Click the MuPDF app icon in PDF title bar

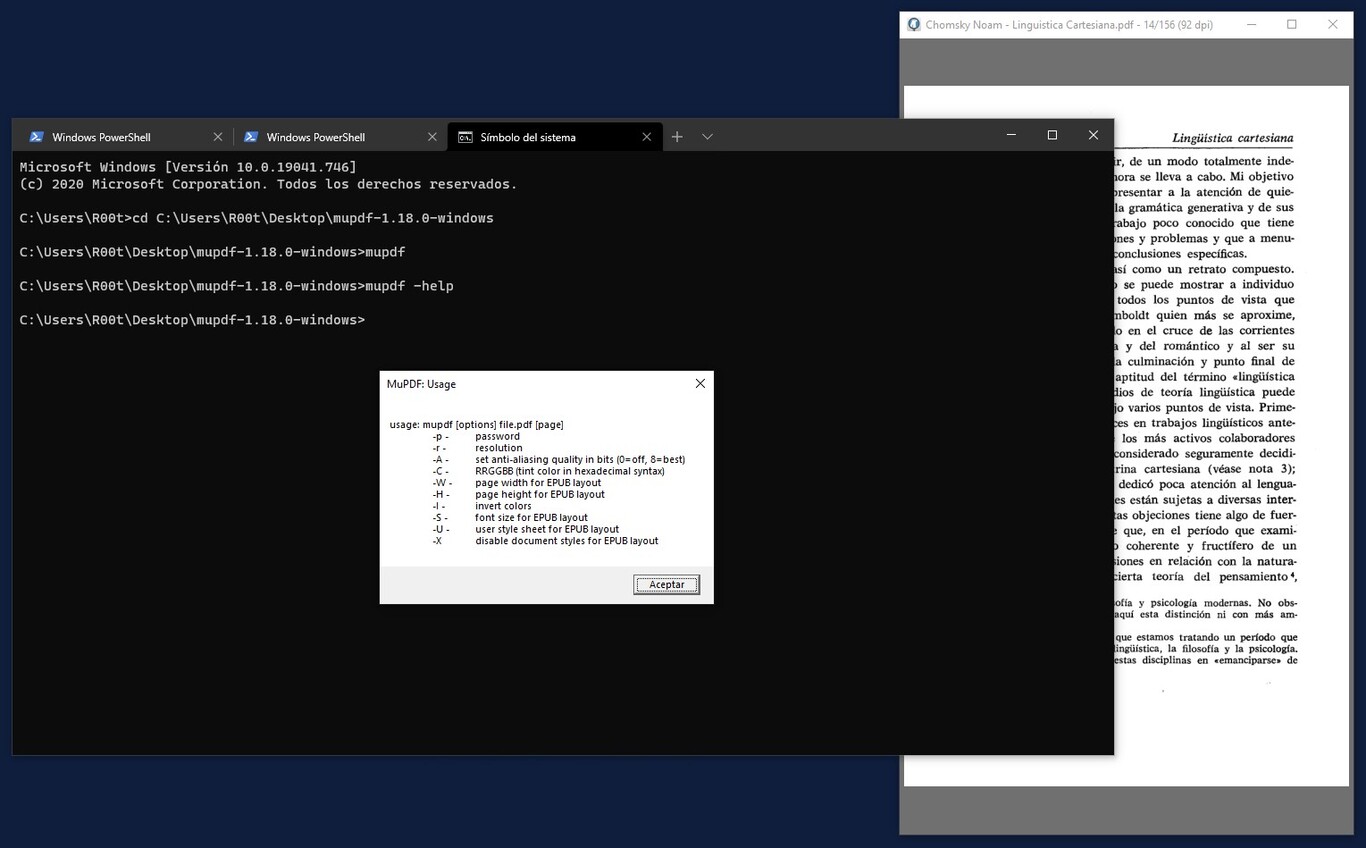[x=914, y=25]
